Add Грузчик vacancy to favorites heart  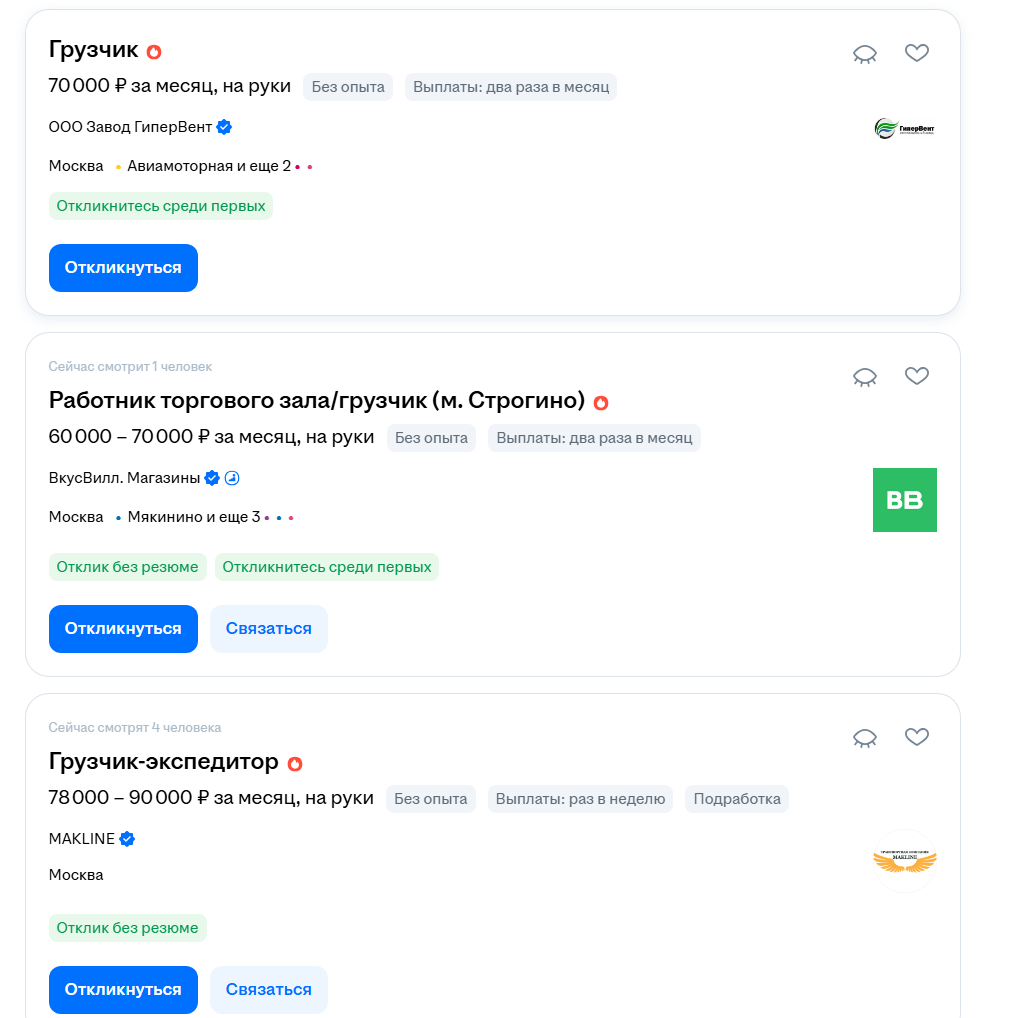(x=917, y=53)
